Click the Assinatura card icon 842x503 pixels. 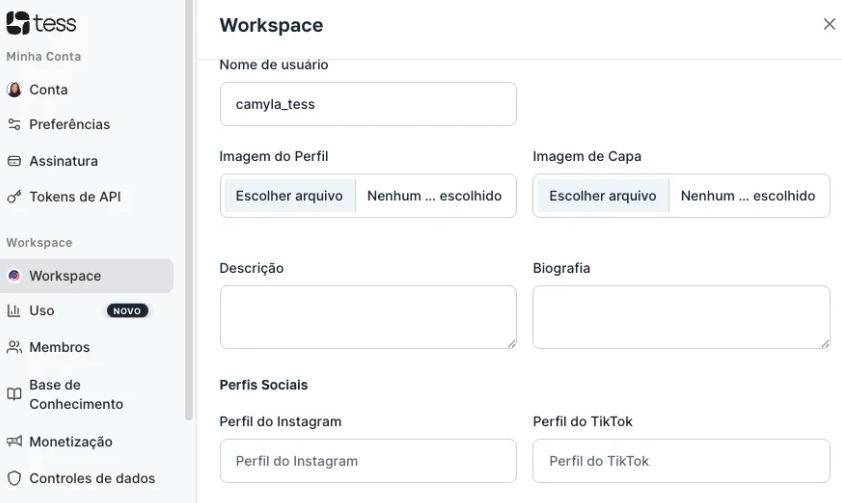(14, 161)
